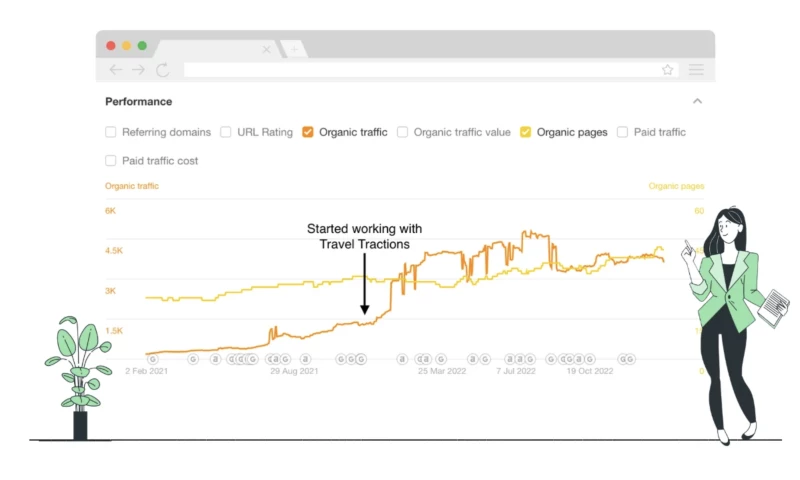
Task: Bookmark page with the star icon
Action: [667, 70]
